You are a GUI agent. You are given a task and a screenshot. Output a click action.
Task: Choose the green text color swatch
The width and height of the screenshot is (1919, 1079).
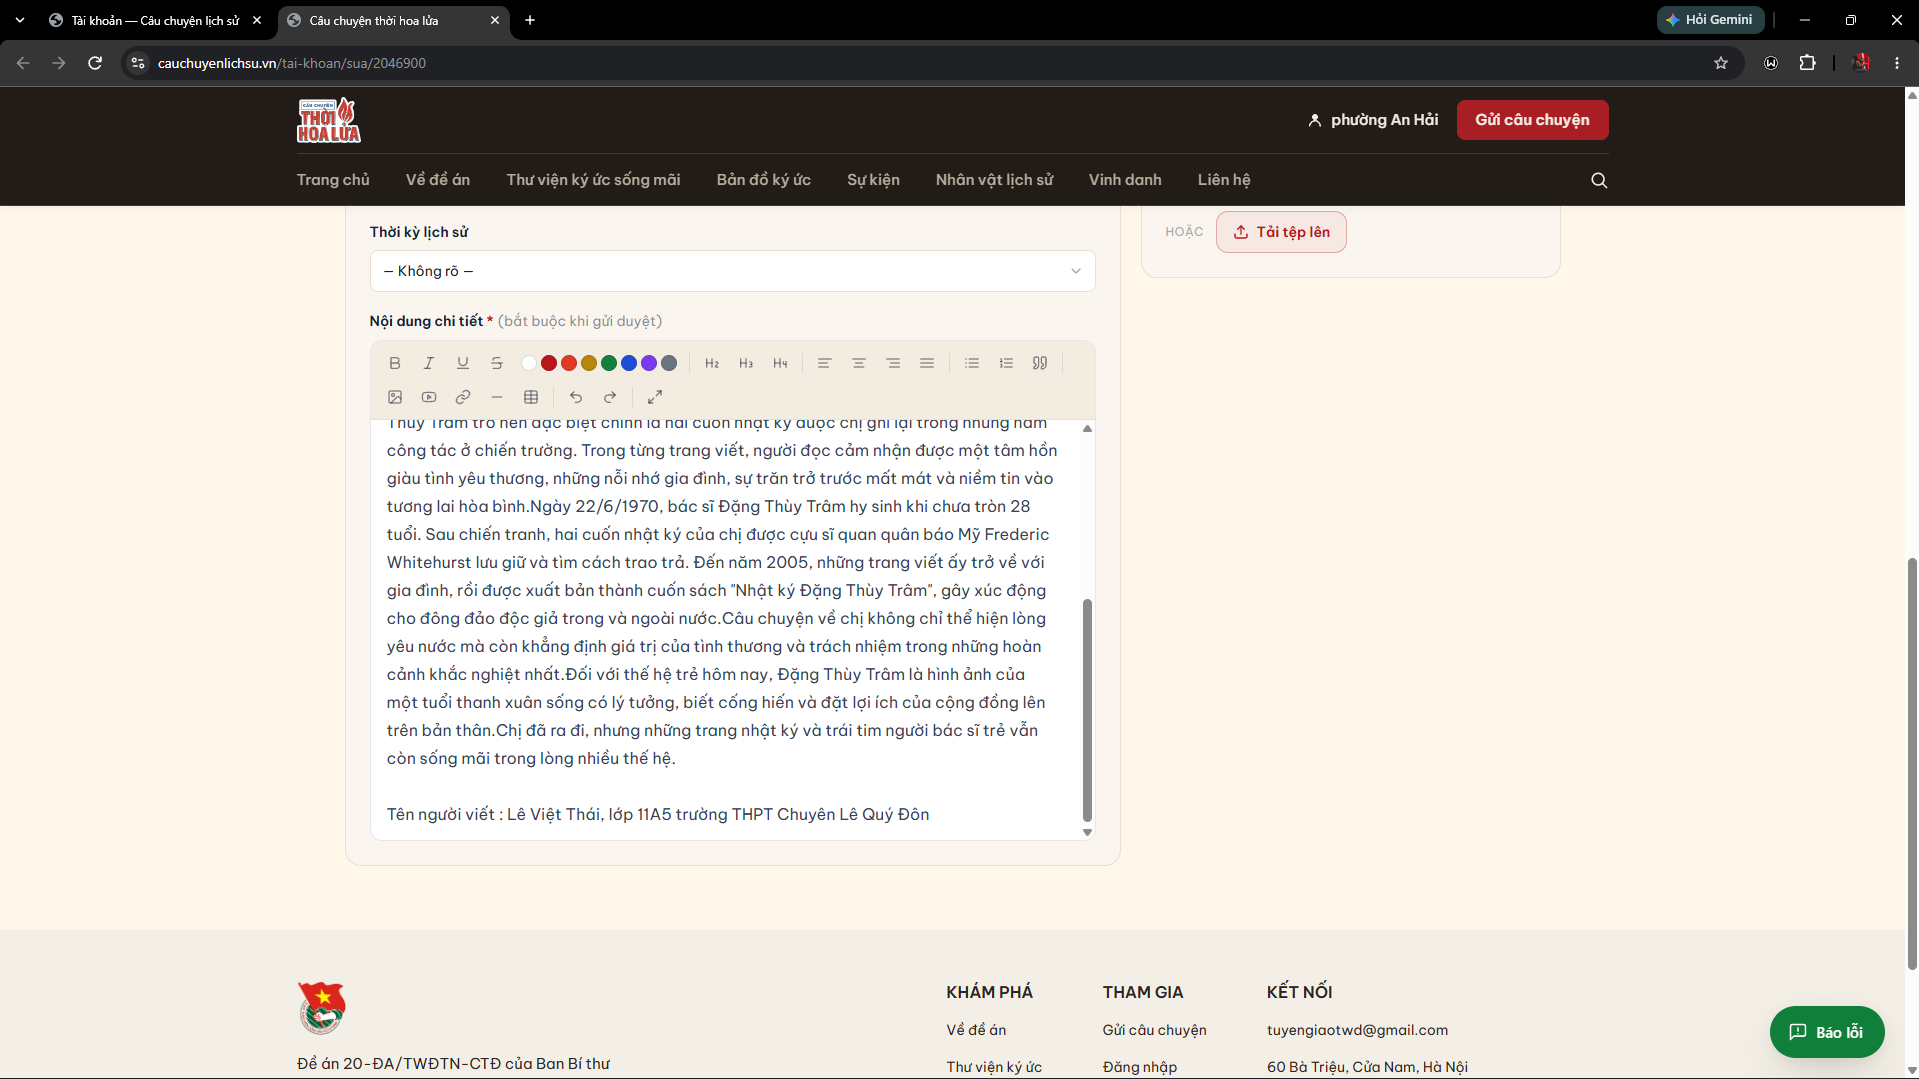pyautogui.click(x=609, y=363)
